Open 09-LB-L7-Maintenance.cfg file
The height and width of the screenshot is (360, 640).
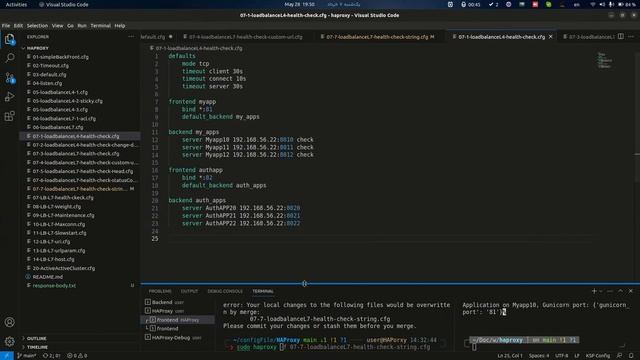63,216
